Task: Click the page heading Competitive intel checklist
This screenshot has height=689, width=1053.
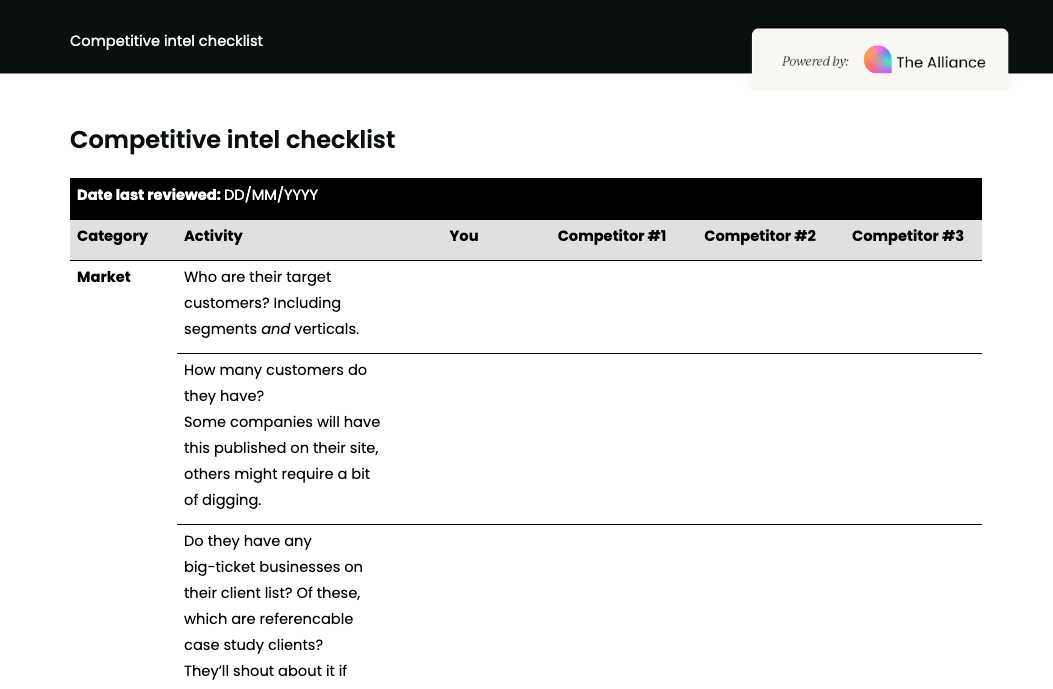Action: click(x=232, y=140)
